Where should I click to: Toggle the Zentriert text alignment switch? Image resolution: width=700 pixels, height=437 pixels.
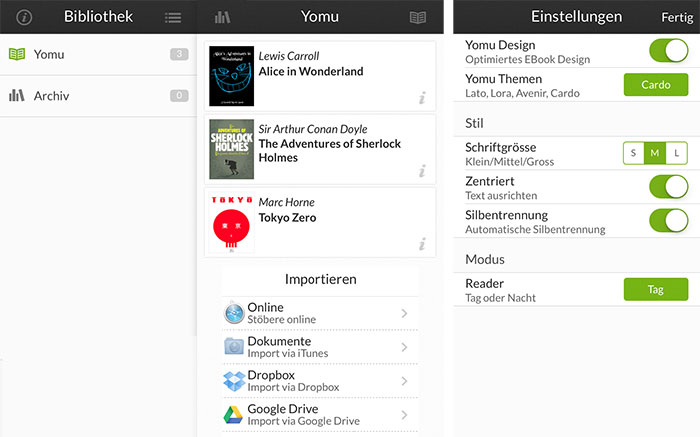point(669,186)
